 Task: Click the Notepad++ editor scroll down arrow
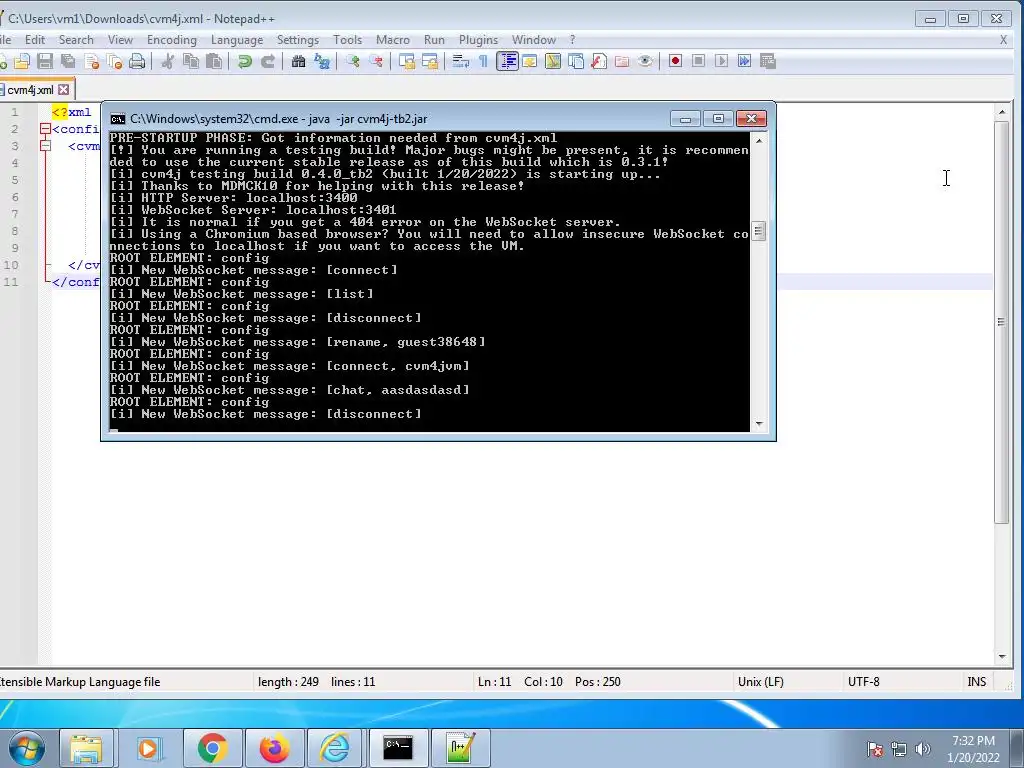pyautogui.click(x=1001, y=656)
